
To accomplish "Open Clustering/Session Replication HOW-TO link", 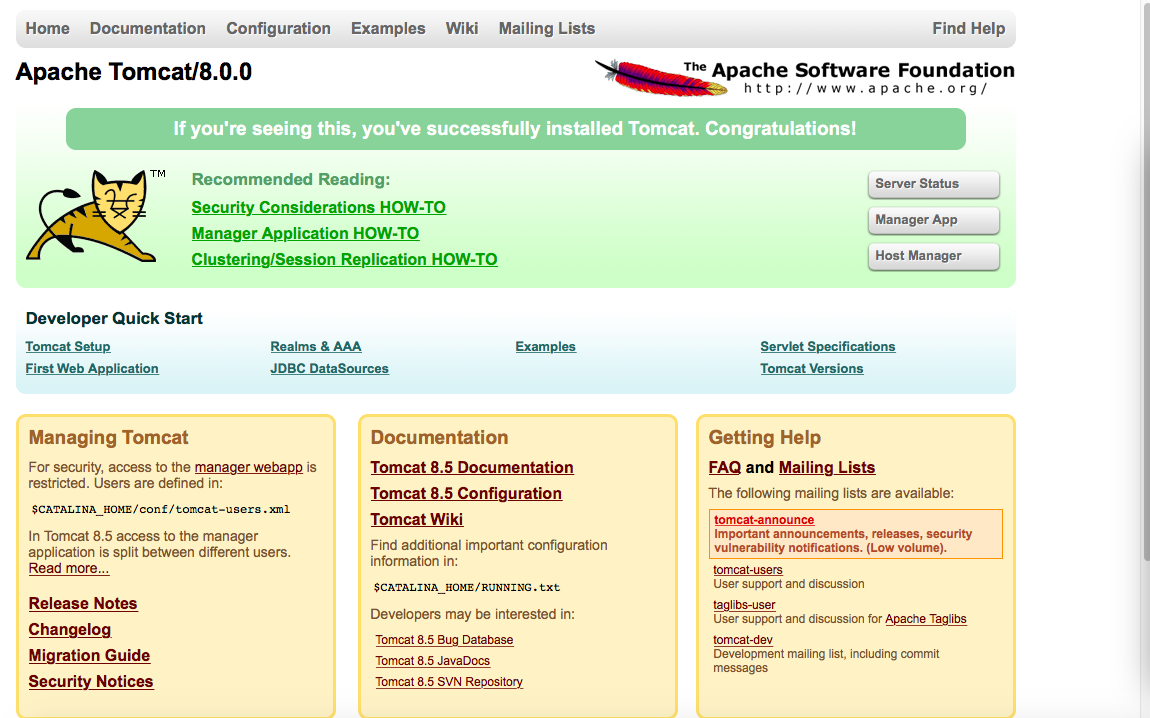I will pyautogui.click(x=344, y=260).
